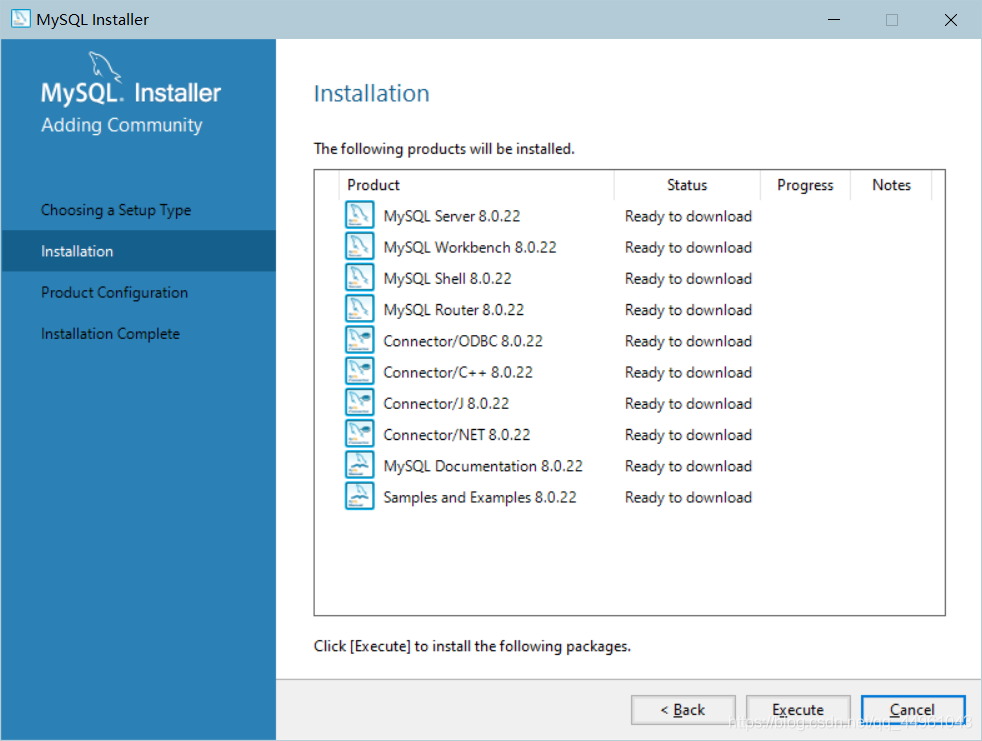Click the MySQL Server 8.0.22 product icon
This screenshot has width=982, height=741.
tap(359, 215)
